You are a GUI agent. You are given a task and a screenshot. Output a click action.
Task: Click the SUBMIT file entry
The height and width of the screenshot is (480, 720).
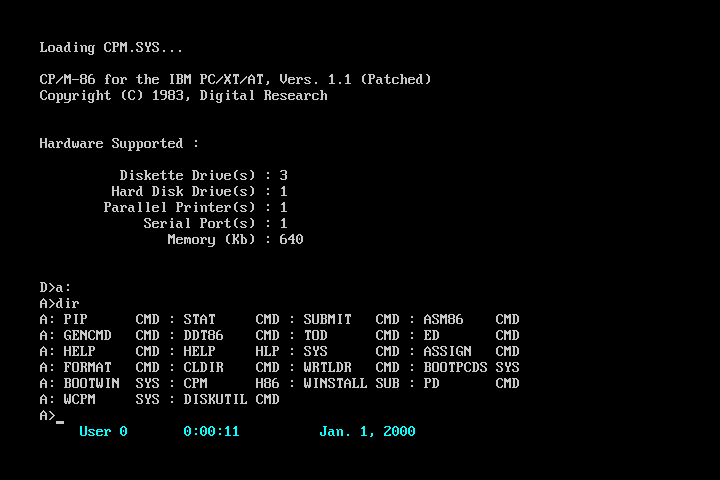point(351,320)
